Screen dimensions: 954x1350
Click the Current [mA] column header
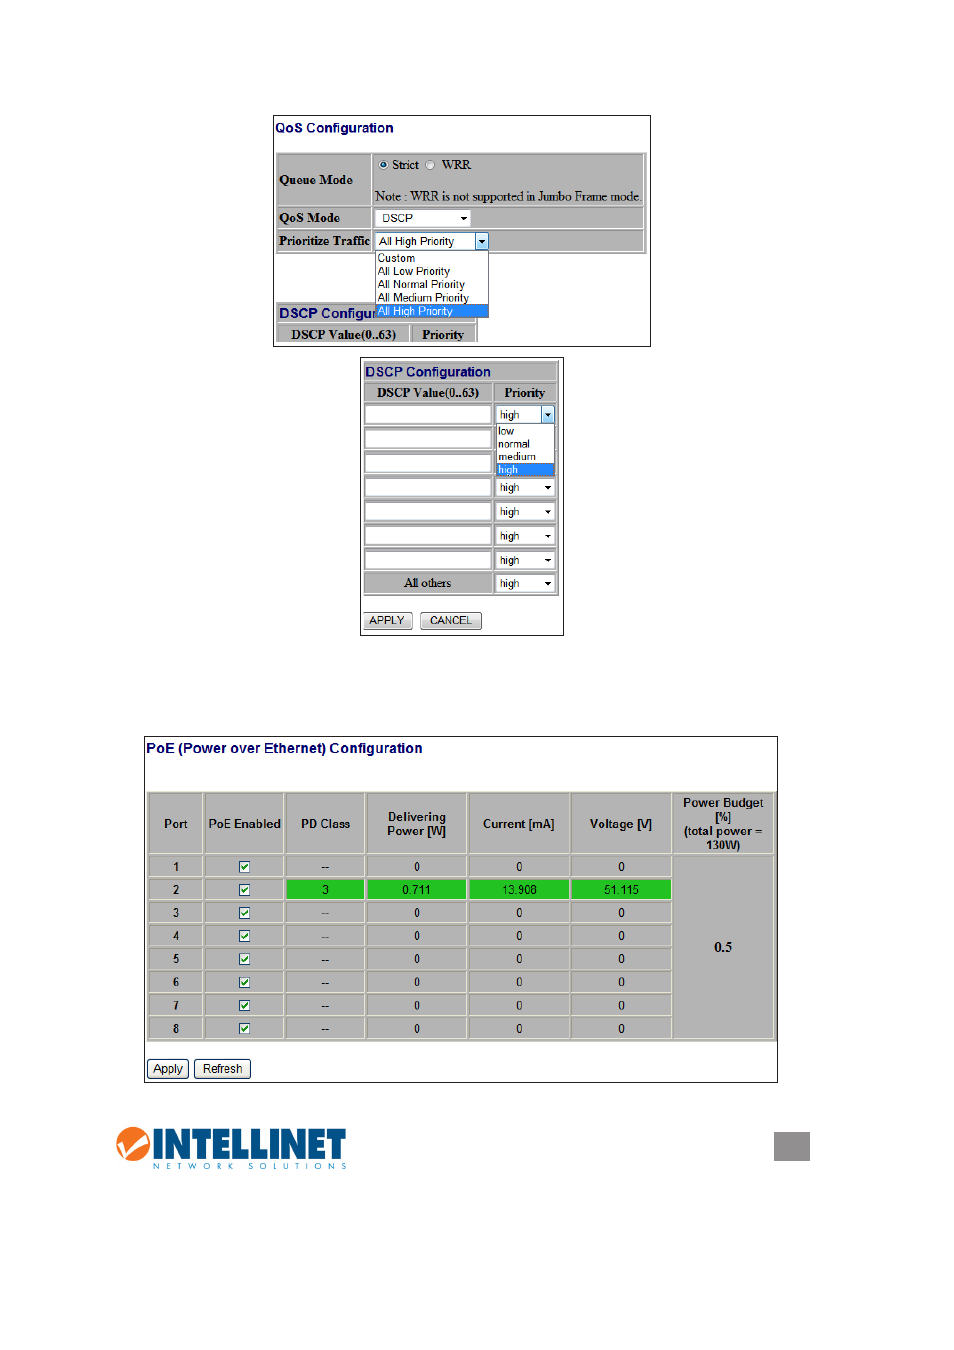pos(519,824)
